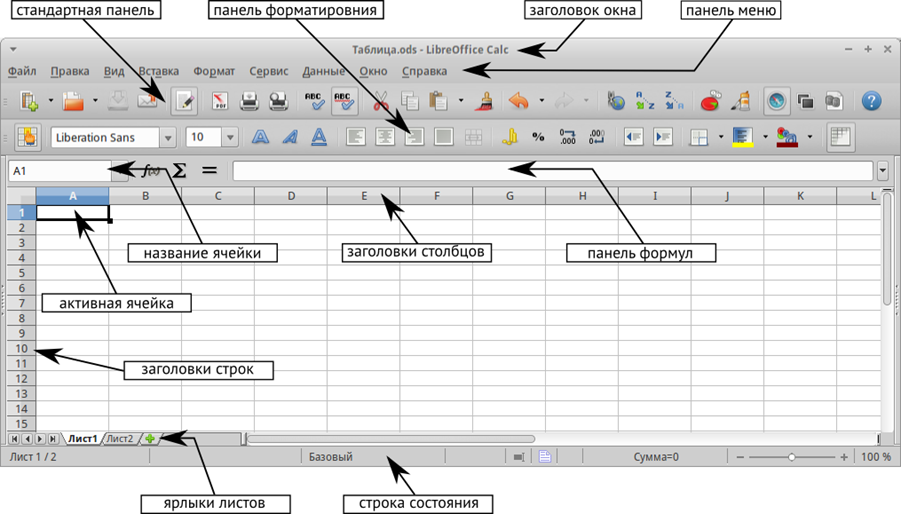Click the Percent number format icon
Screen dimensions: 901x514
538,137
